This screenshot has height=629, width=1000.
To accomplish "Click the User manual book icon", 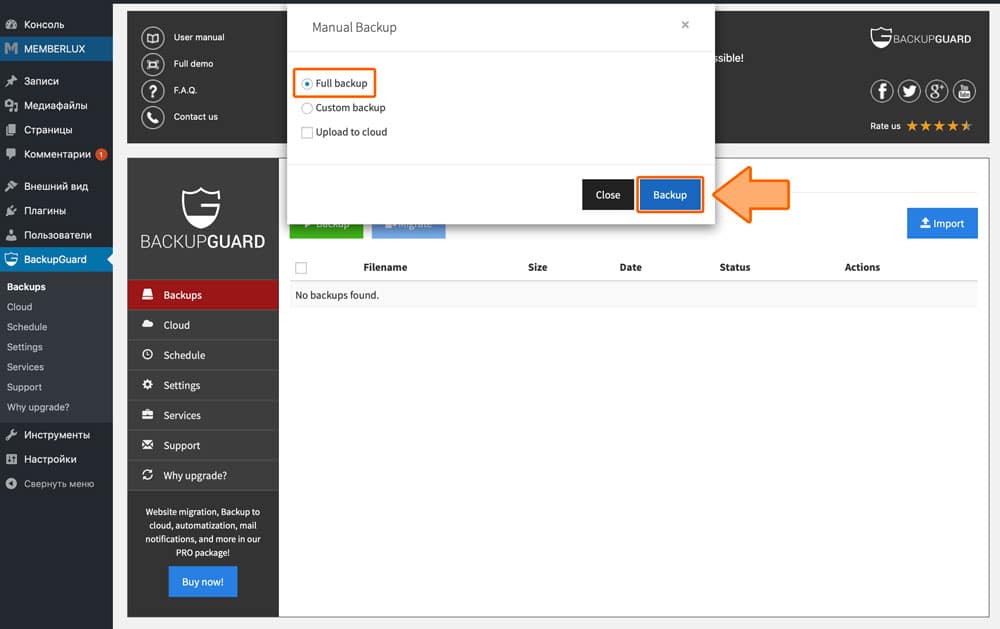I will click(153, 38).
